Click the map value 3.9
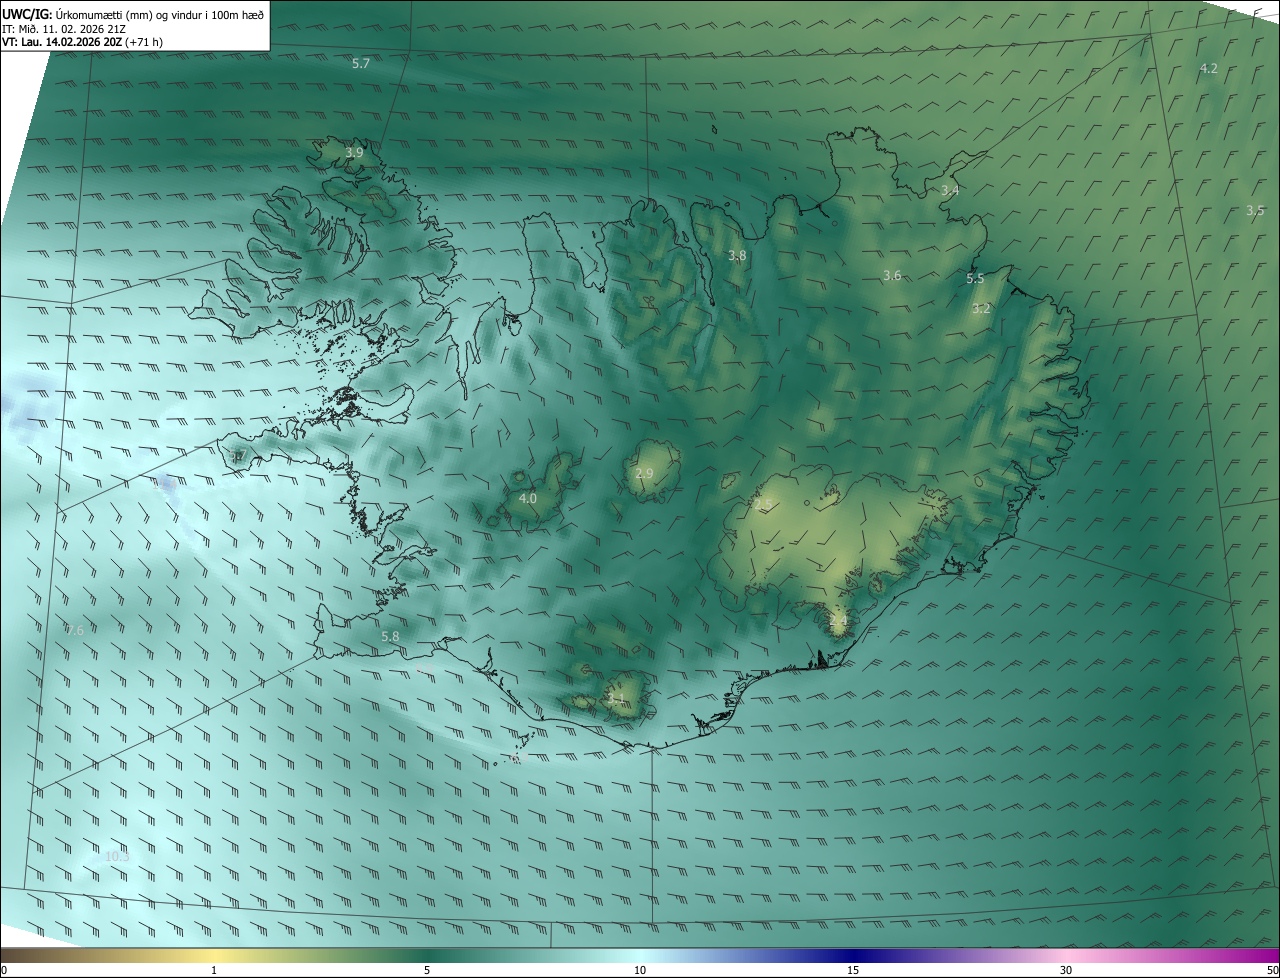1280x978 pixels. click(354, 153)
